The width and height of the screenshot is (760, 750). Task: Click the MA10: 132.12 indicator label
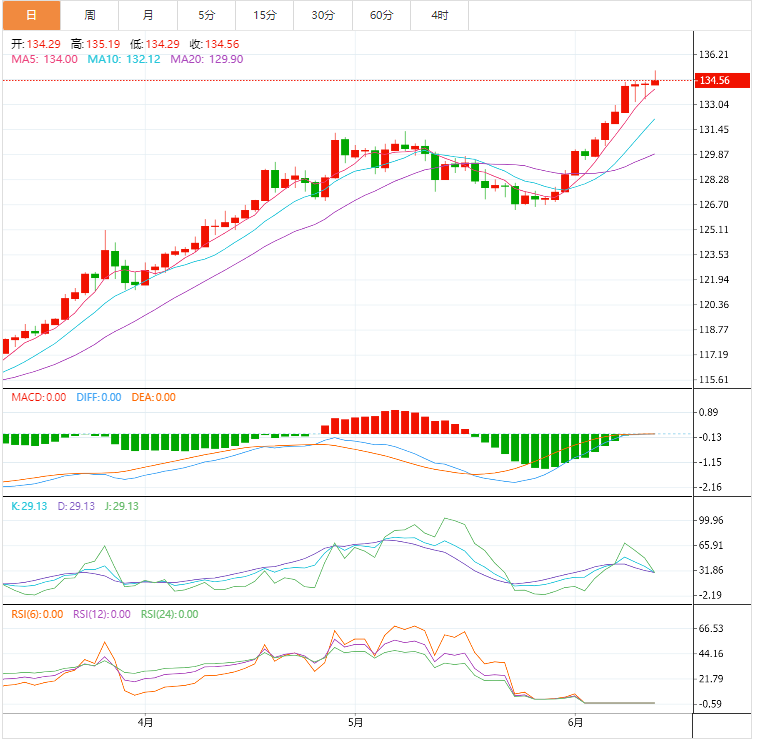point(124,59)
